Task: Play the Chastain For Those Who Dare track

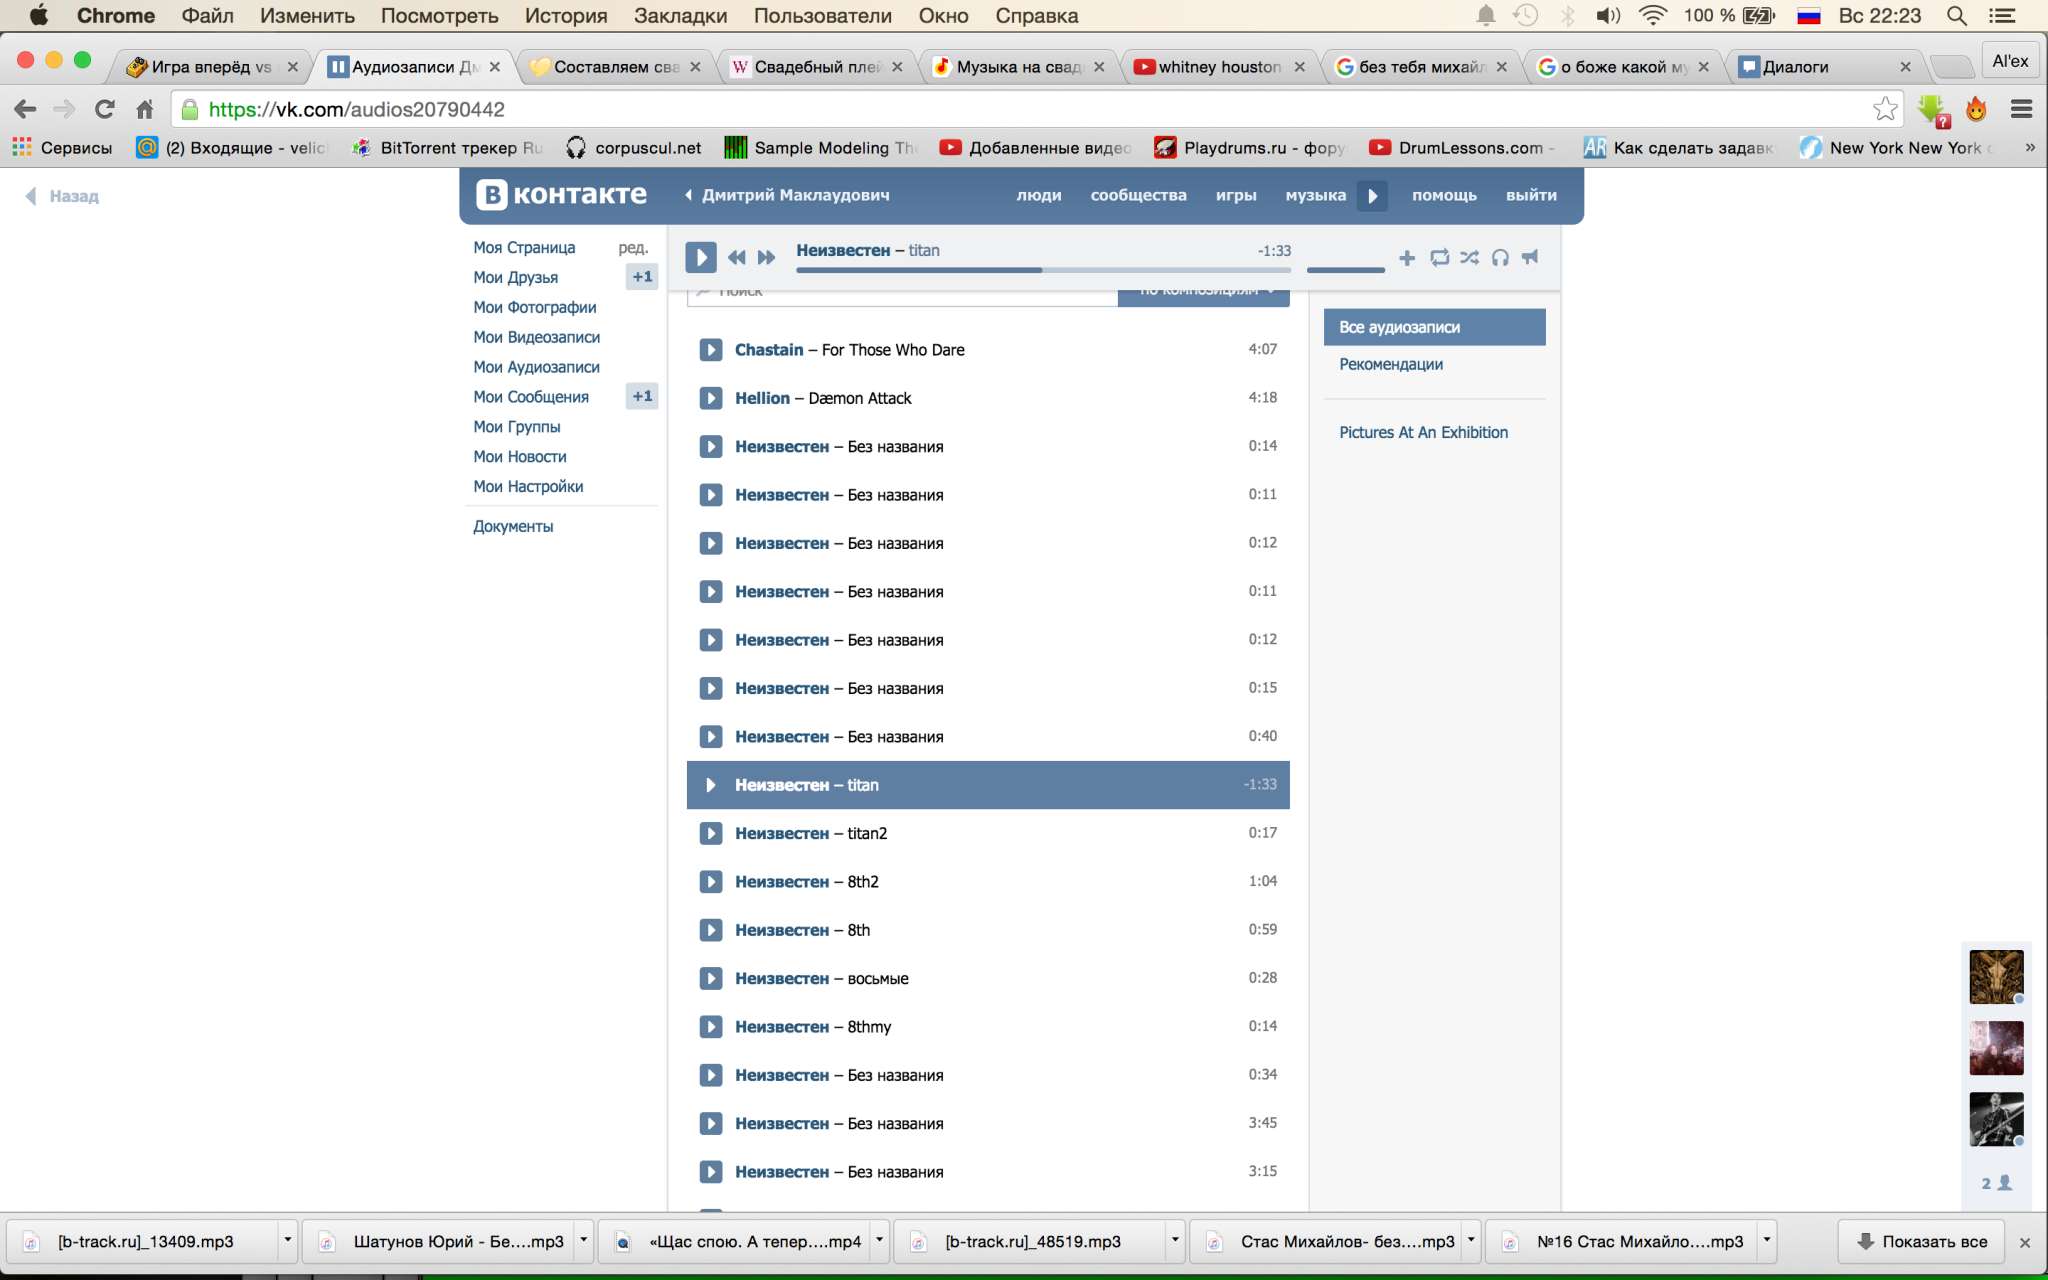Action: (711, 350)
